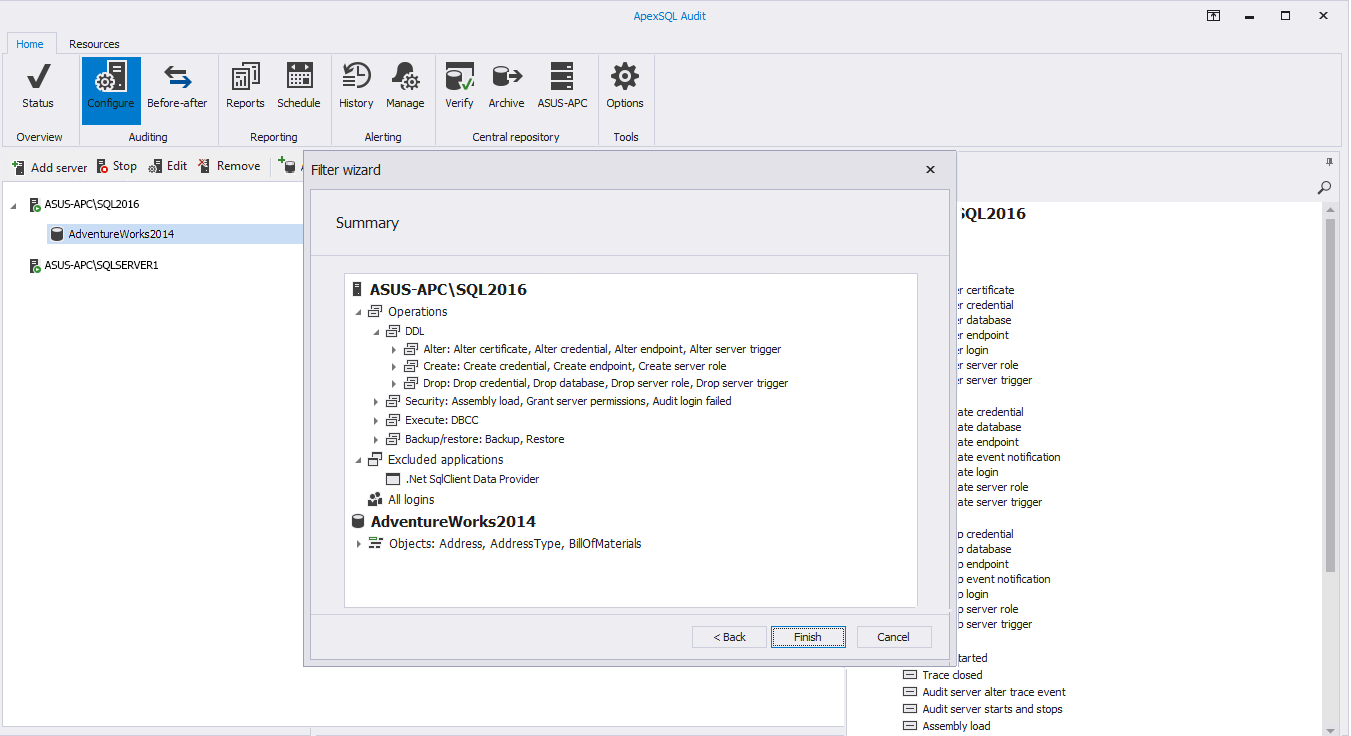The height and width of the screenshot is (736, 1351).
Task: Click Assembly load in right panel
Action: (x=956, y=726)
